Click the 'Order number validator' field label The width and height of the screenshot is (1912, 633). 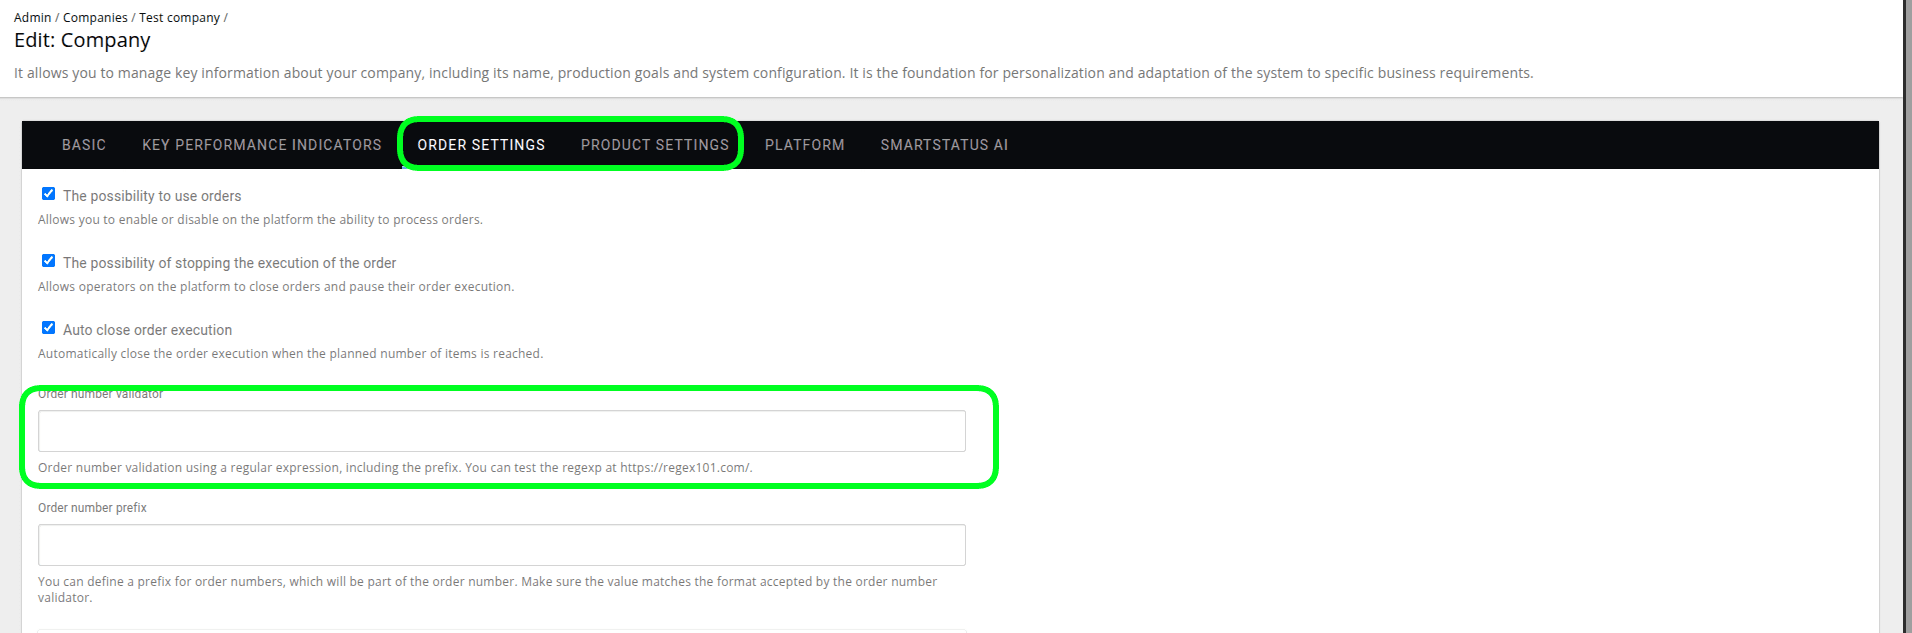point(100,394)
